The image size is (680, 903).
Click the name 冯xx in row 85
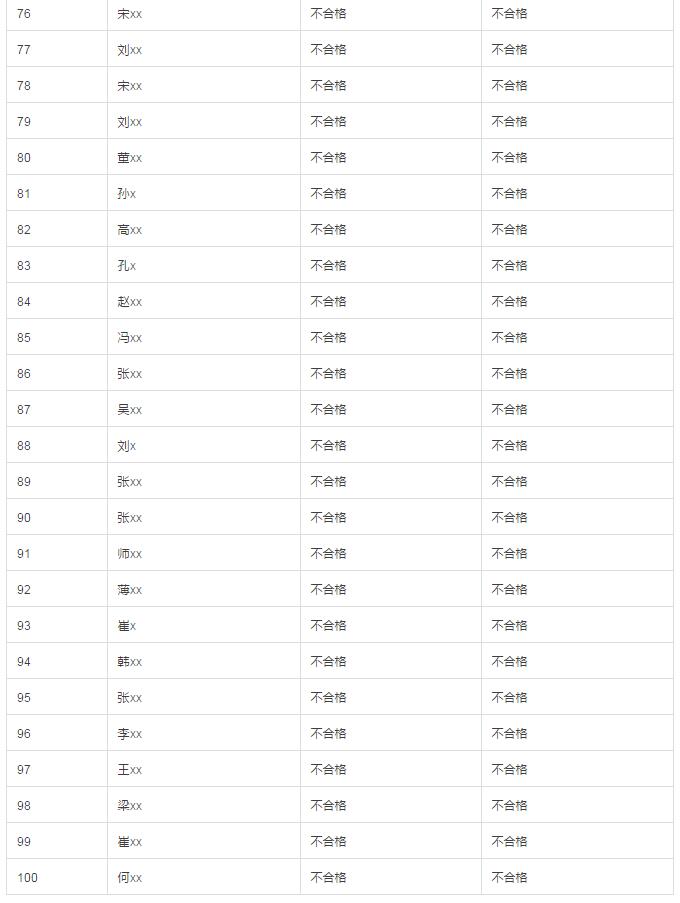pos(130,338)
